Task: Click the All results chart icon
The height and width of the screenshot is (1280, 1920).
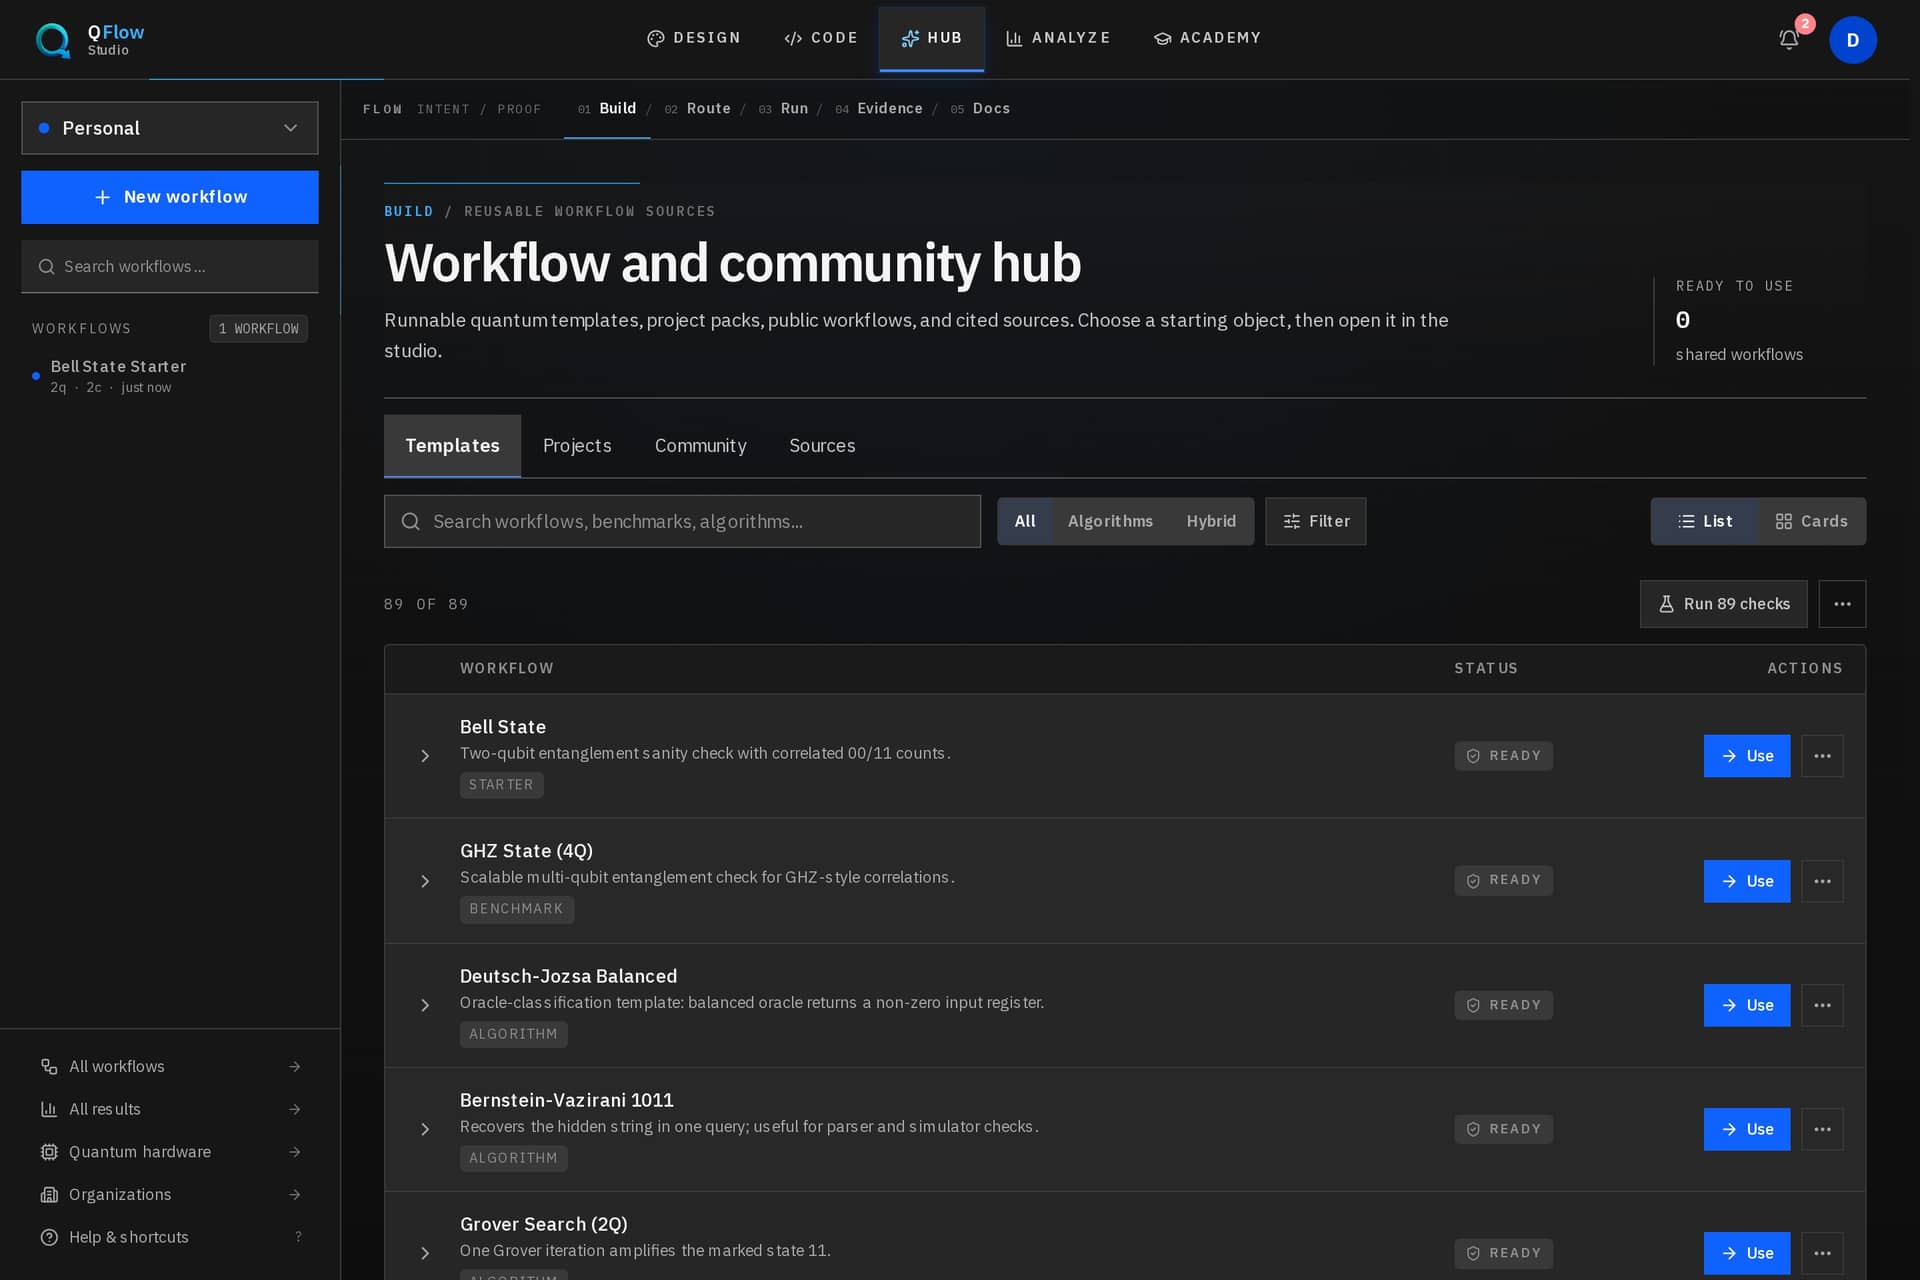Action: click(x=49, y=1109)
